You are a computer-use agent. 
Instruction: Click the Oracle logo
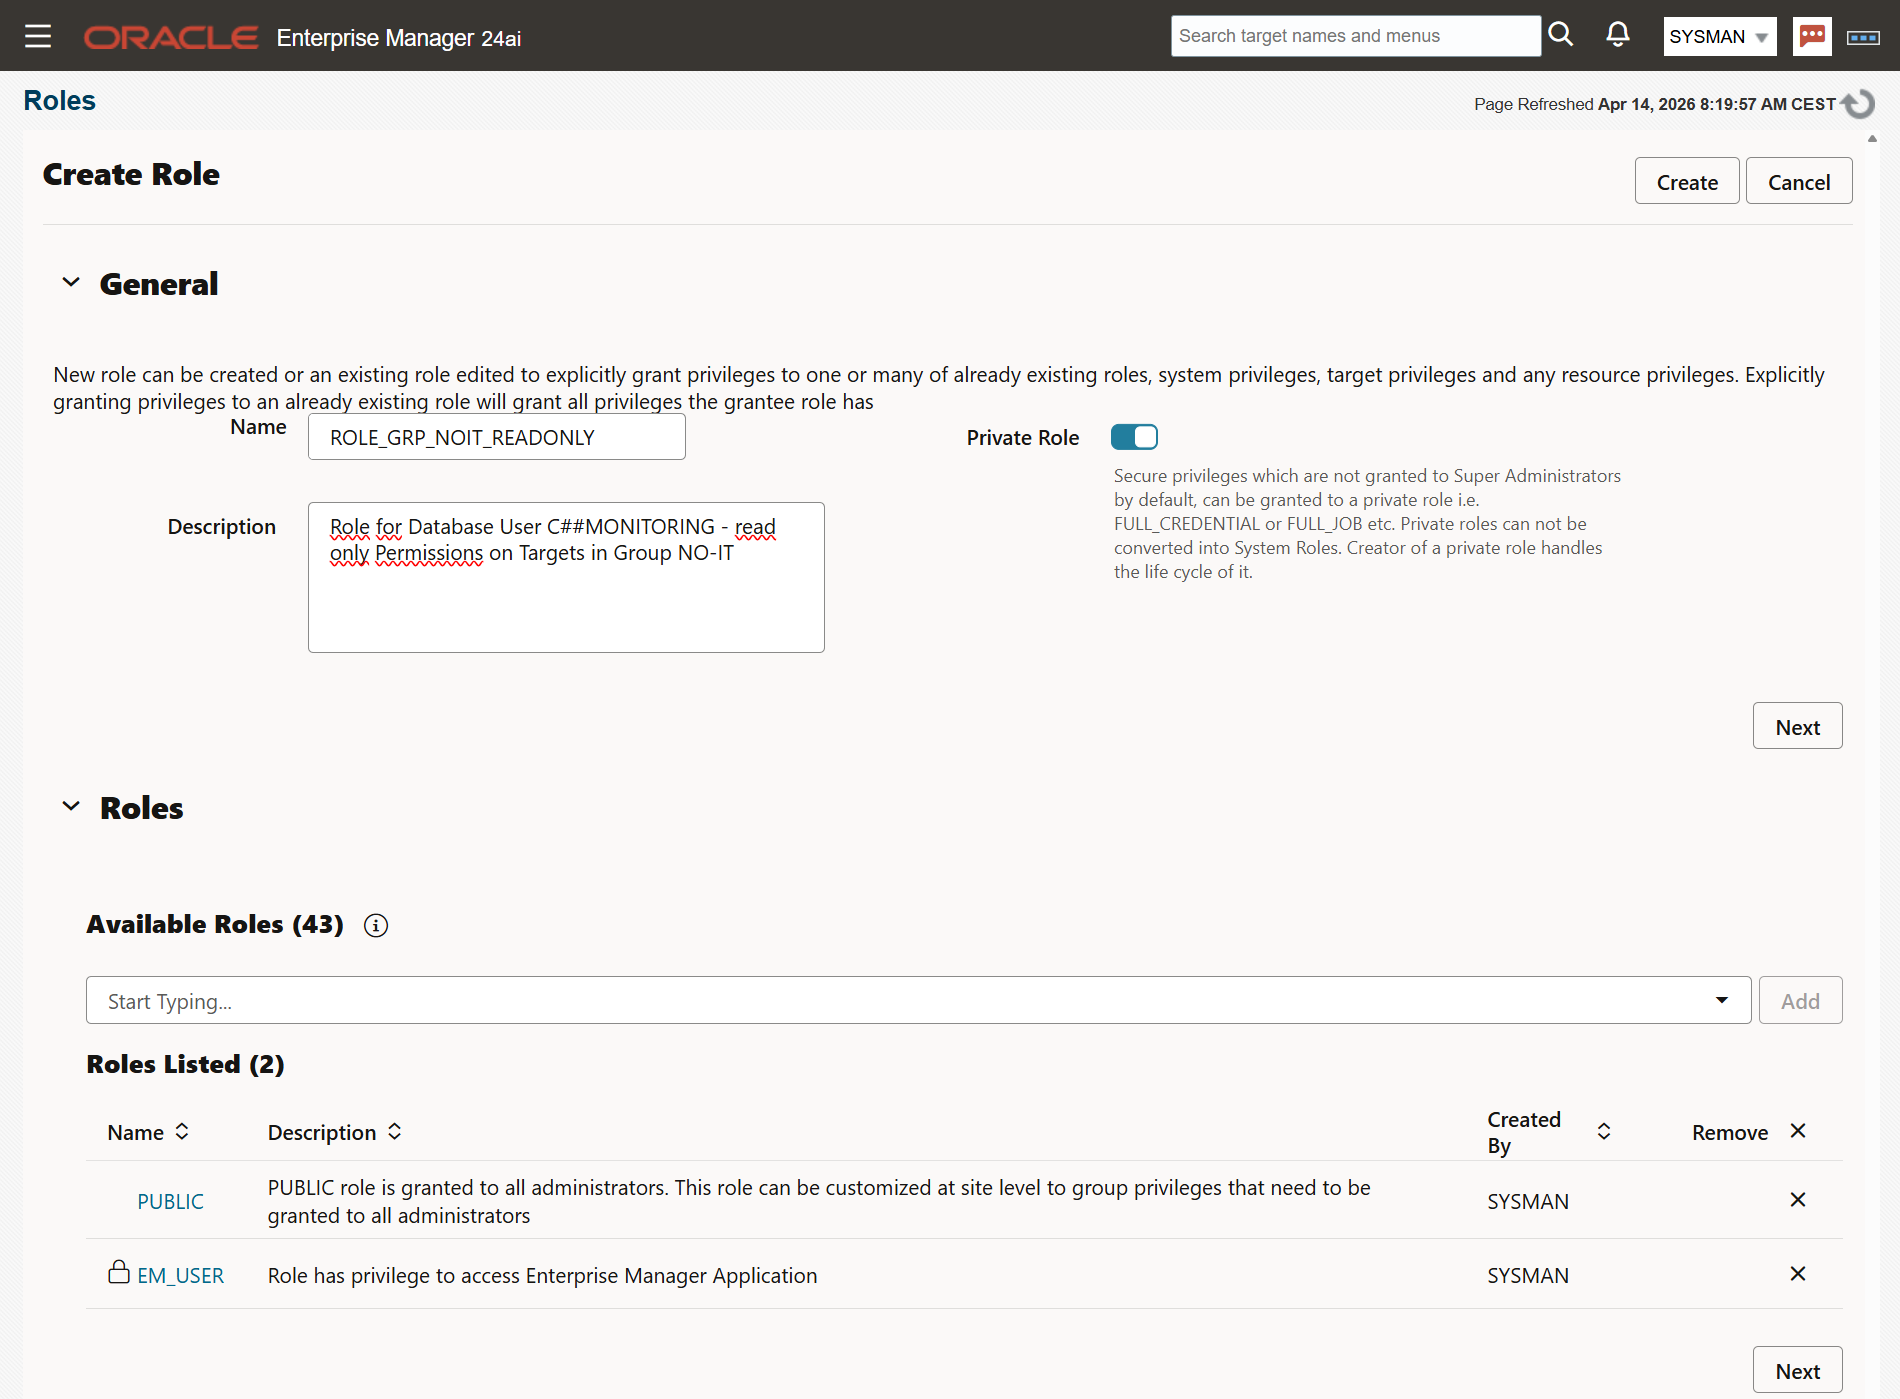coord(170,37)
